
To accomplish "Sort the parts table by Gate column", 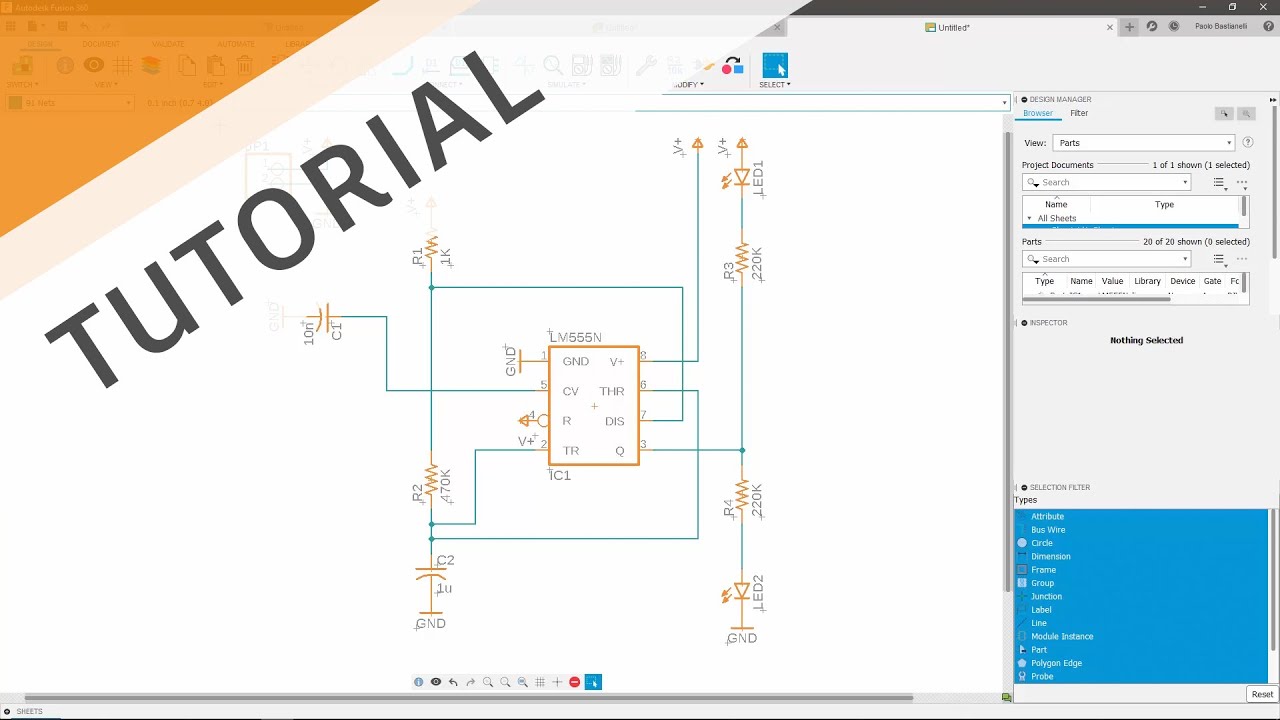I will point(1212,282).
